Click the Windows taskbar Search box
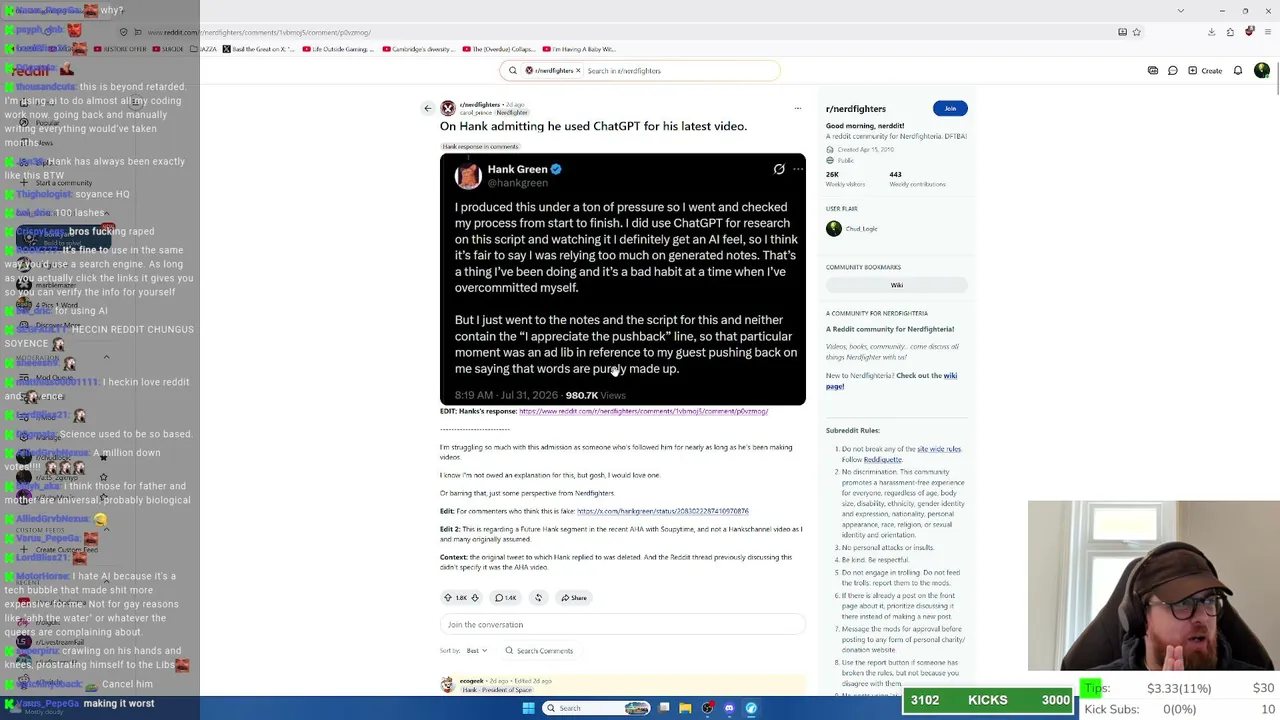The width and height of the screenshot is (1280, 720). 597,708
